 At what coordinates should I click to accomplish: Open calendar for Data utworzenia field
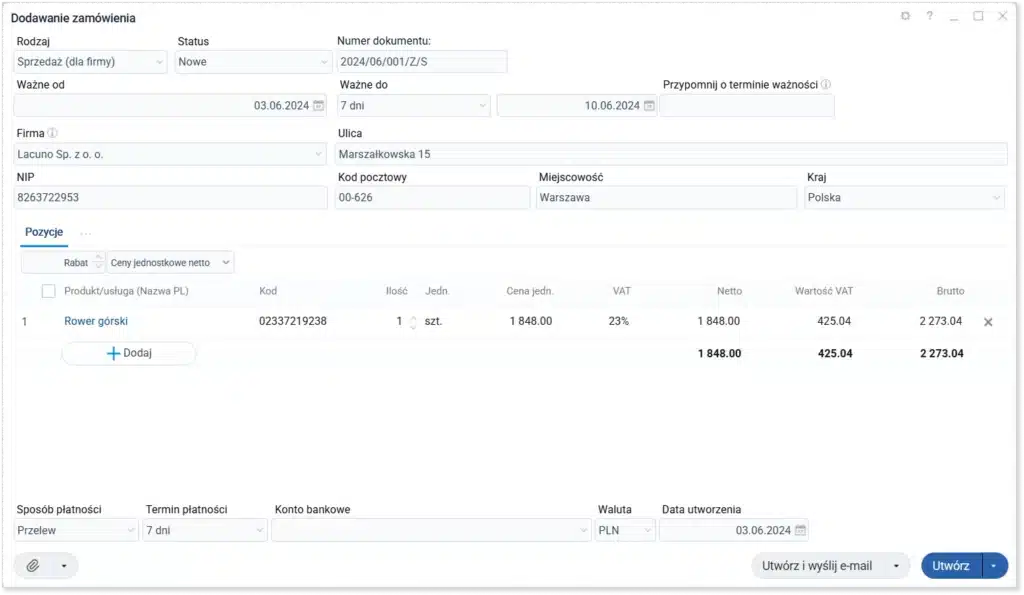[800, 531]
